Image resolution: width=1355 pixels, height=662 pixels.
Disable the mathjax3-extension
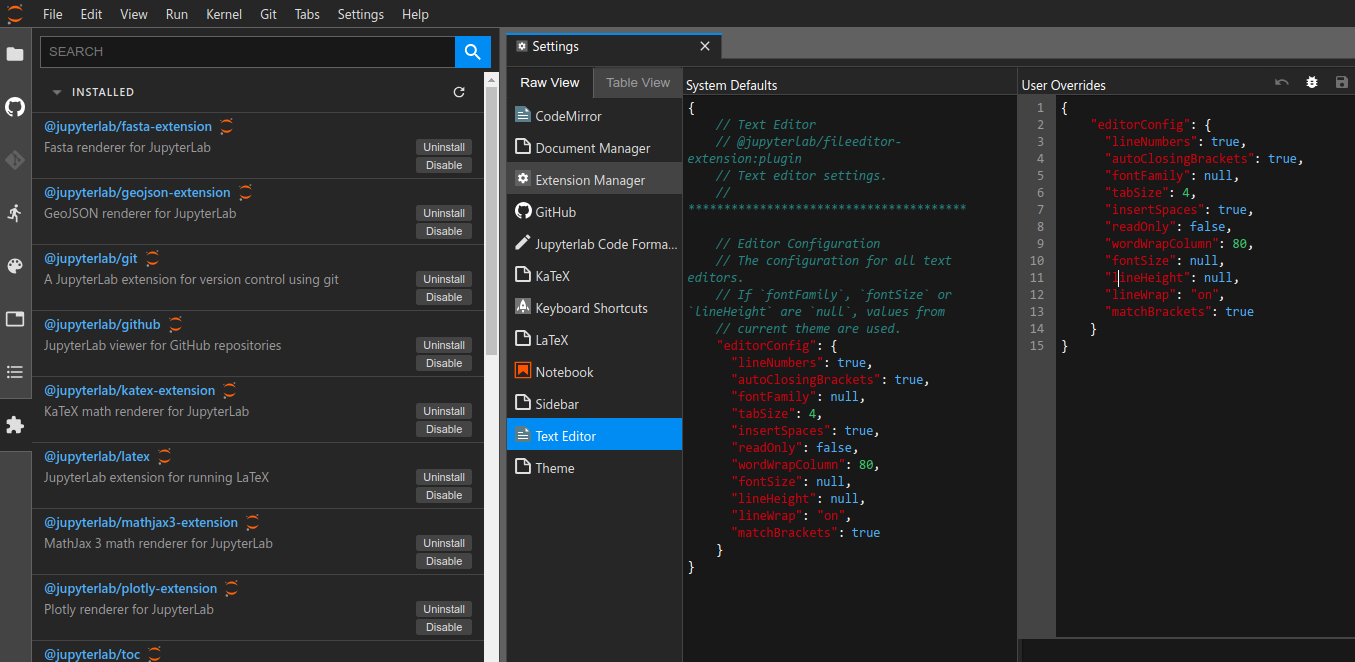tap(444, 561)
